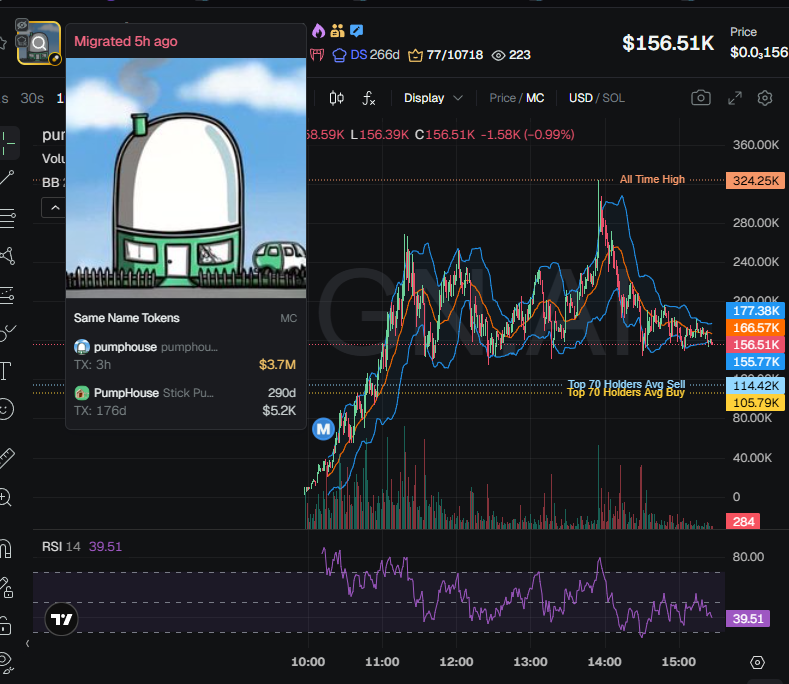This screenshot has width=789, height=684.
Task: Select the brush drawing tool
Action: [7, 332]
